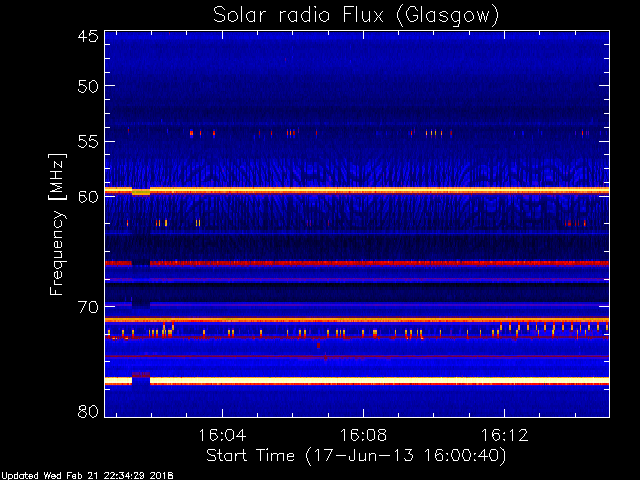Click the 45 frequency tick label
640x480 pixels.
pos(88,36)
